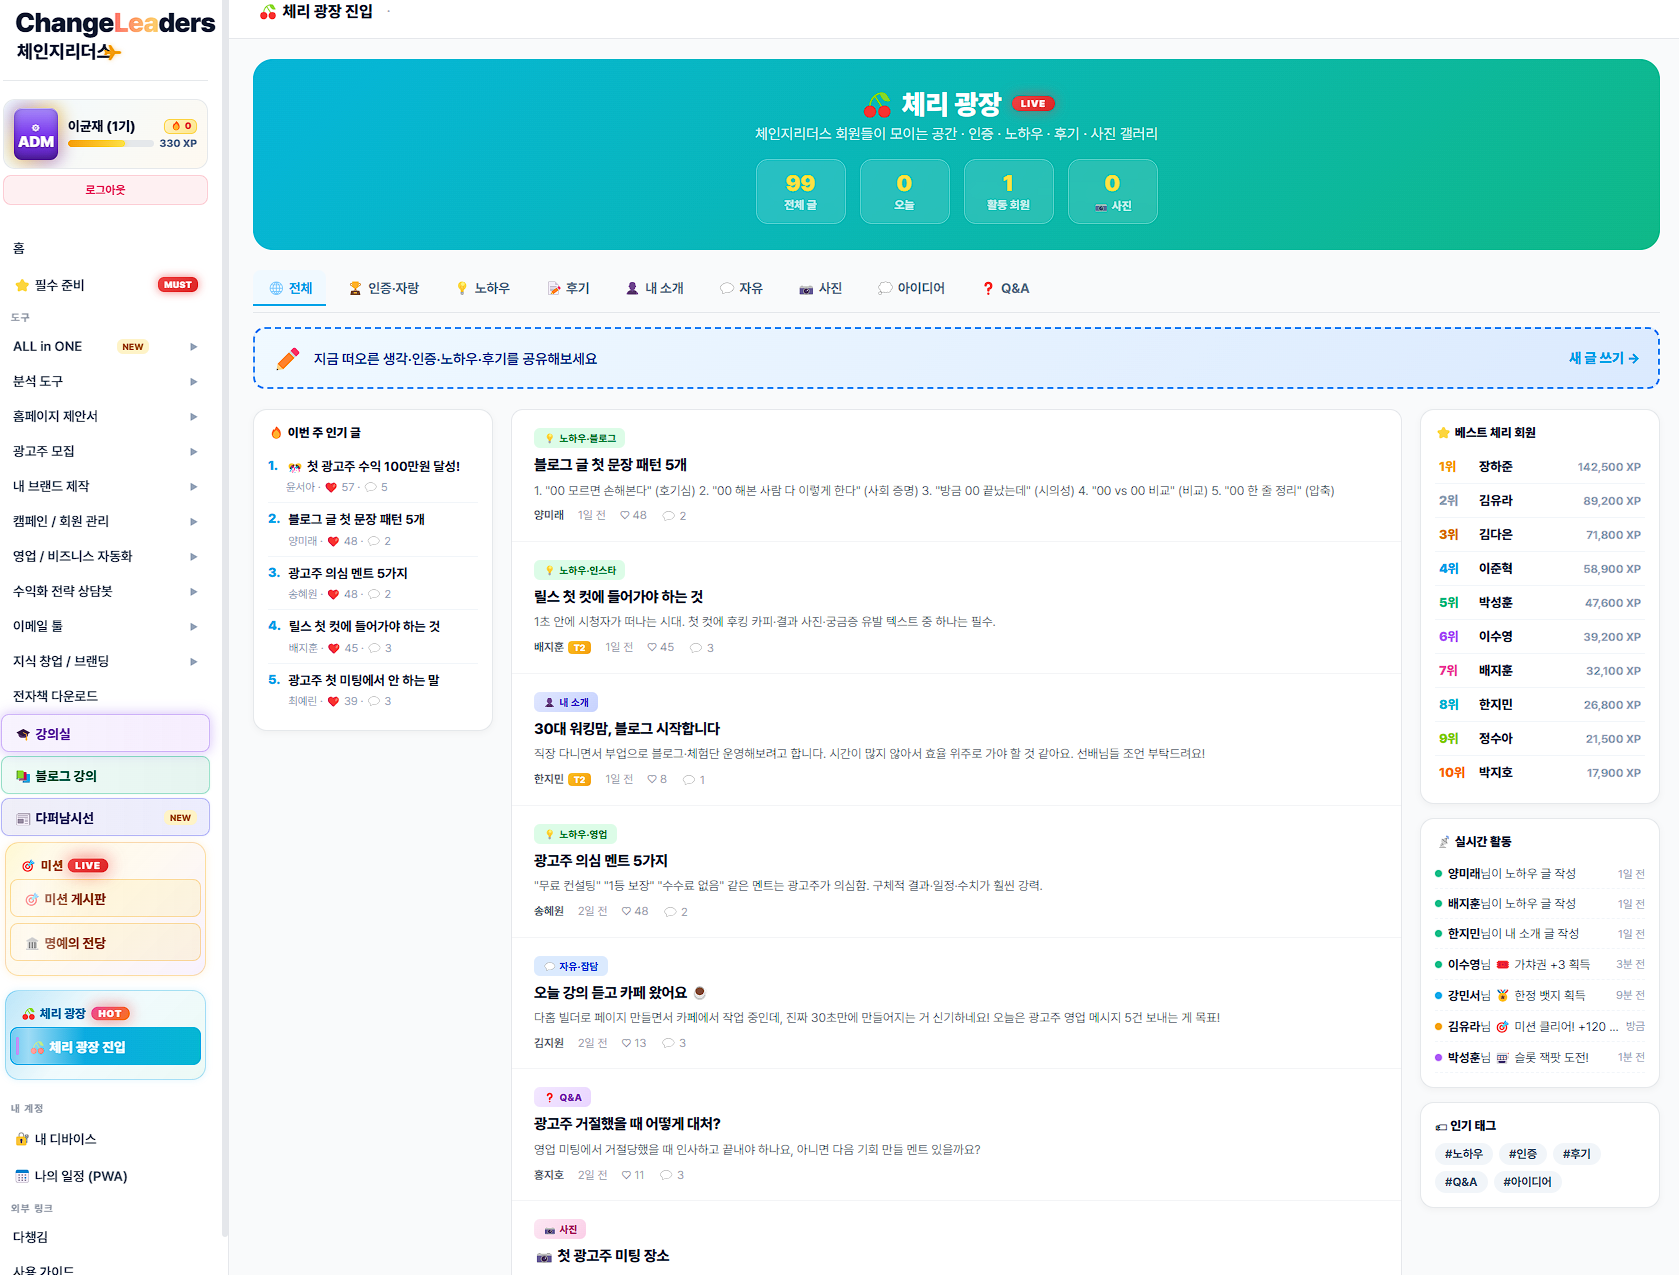Click graduation cap icon for 강의실
Viewport: 1679px width, 1275px height.
pyautogui.click(x=23, y=734)
